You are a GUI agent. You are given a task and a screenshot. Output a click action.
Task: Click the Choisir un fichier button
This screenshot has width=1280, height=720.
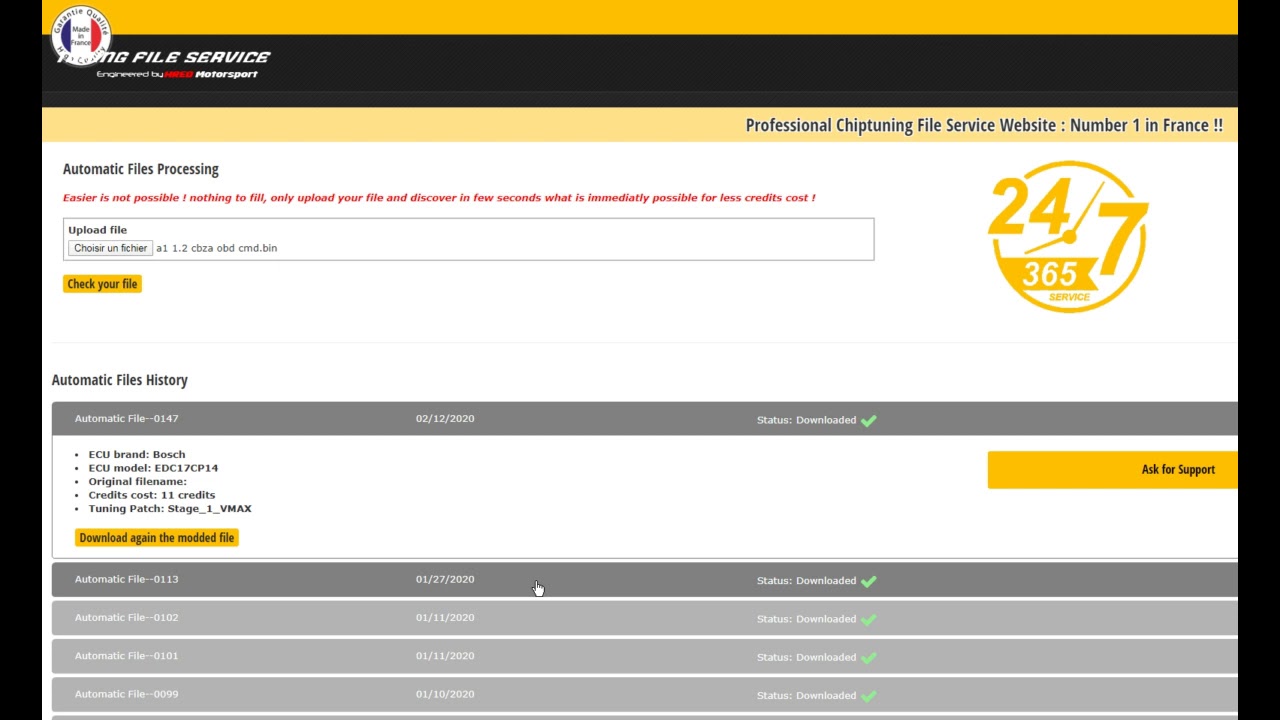coord(110,248)
